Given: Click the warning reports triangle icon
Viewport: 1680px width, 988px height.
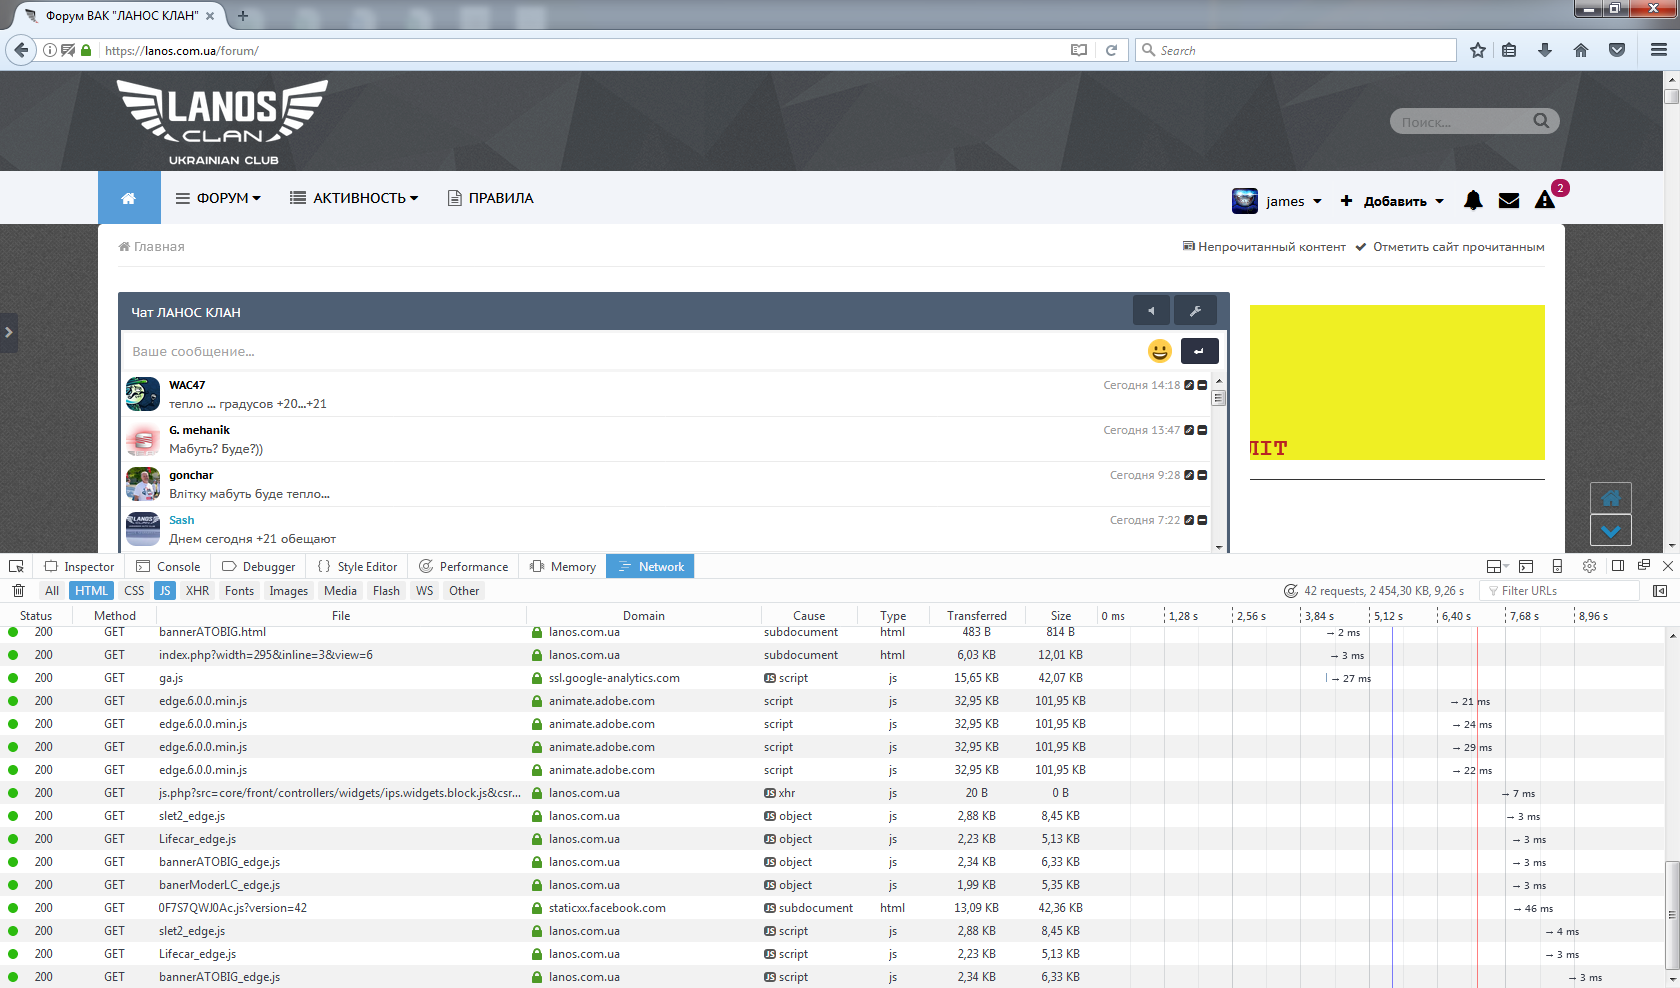Looking at the screenshot, I should coord(1545,201).
